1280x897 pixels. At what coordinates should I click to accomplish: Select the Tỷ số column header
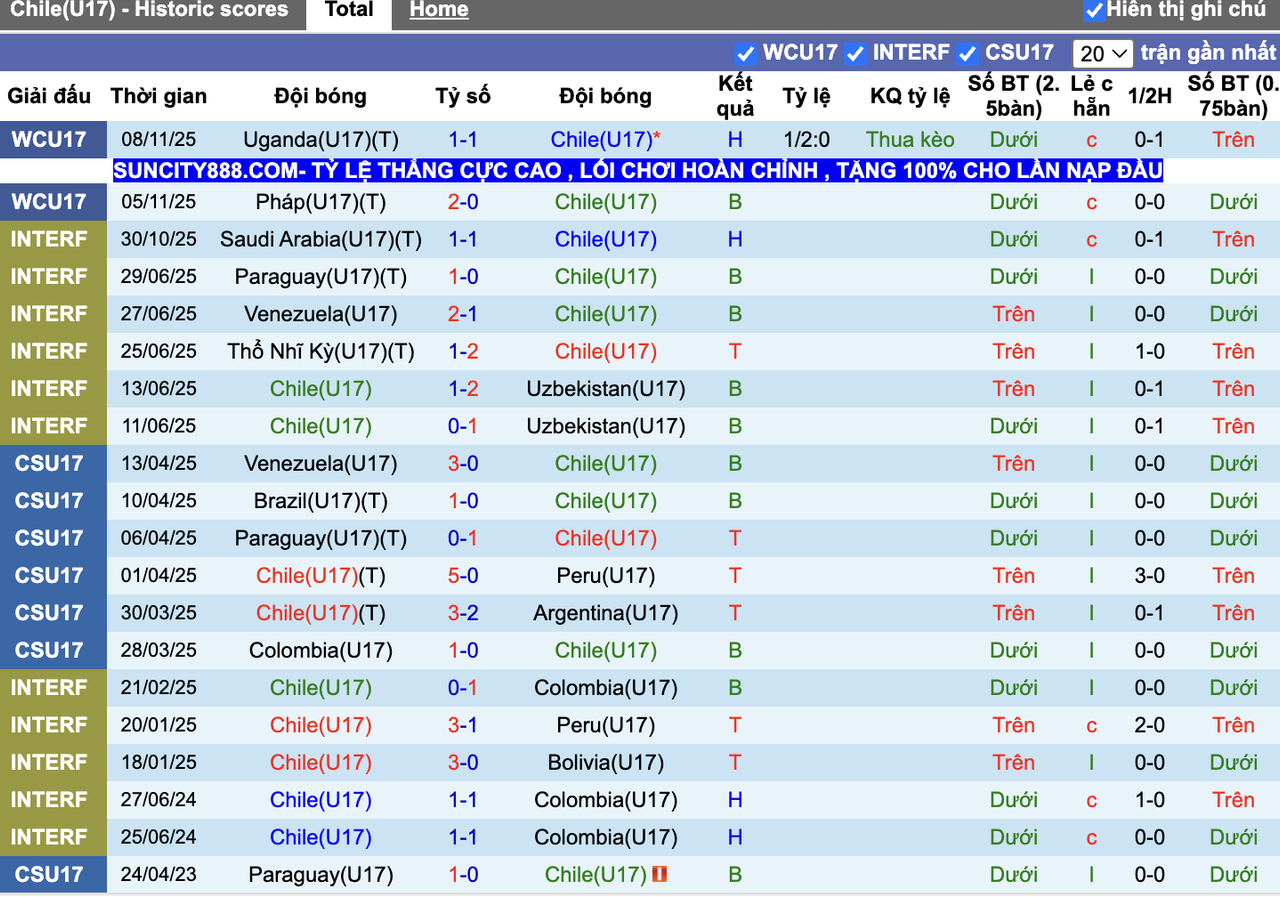coord(463,96)
